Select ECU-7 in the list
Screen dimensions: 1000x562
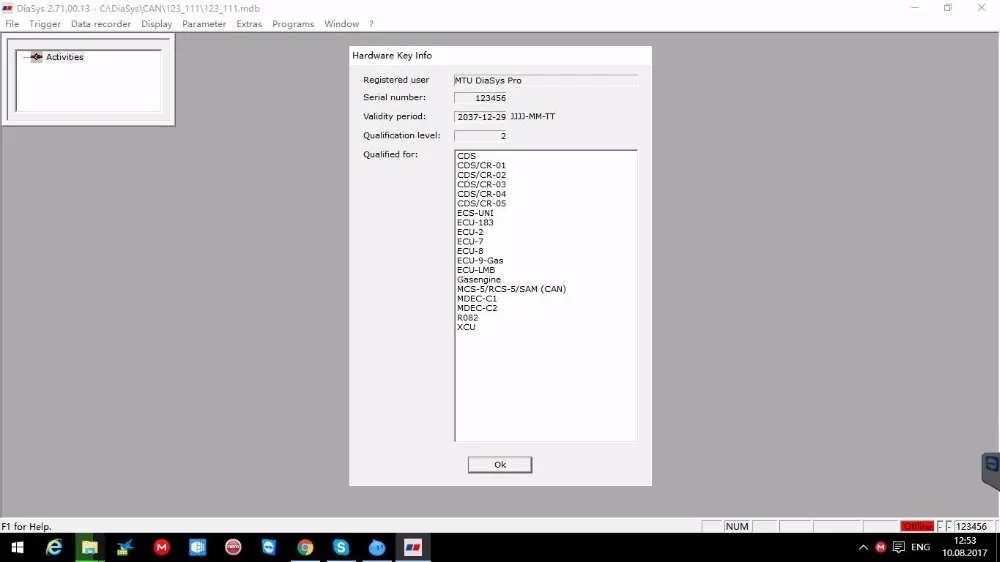click(x=470, y=242)
